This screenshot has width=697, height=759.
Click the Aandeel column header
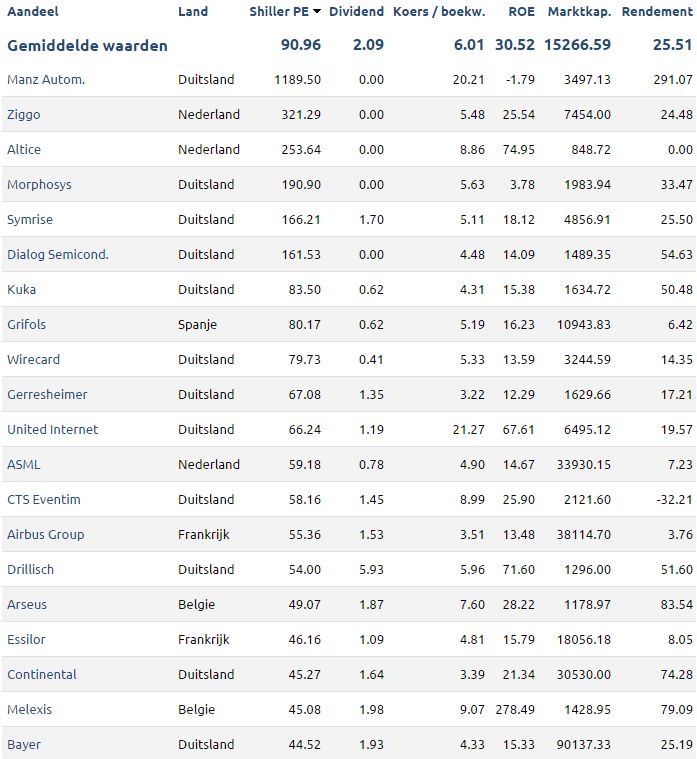coord(32,11)
